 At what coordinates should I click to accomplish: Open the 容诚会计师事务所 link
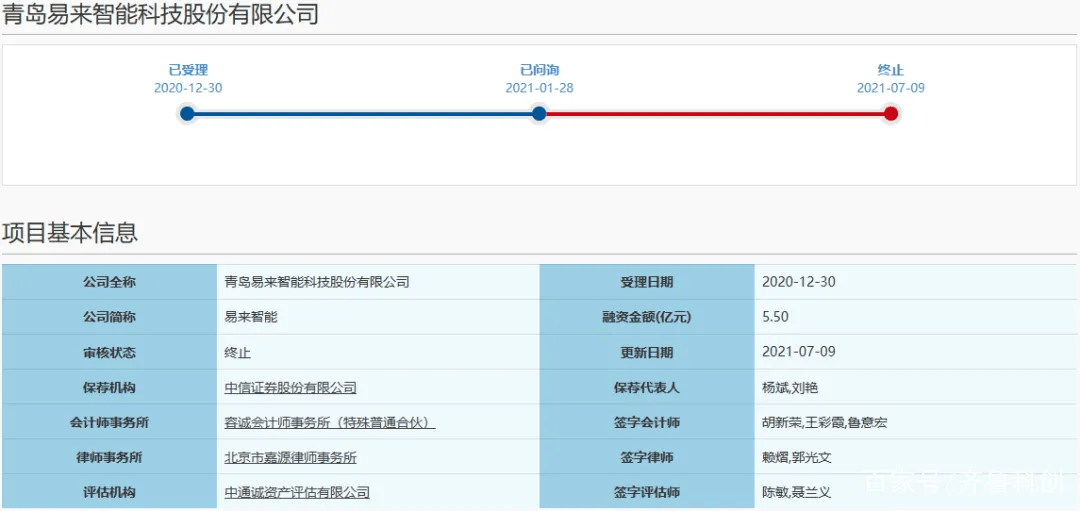tap(330, 423)
